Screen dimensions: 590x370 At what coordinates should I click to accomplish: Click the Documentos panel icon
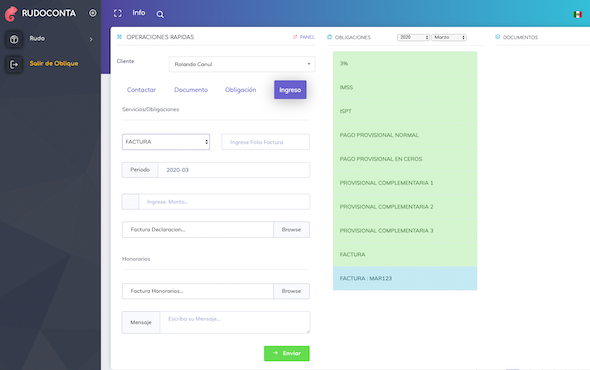click(497, 37)
